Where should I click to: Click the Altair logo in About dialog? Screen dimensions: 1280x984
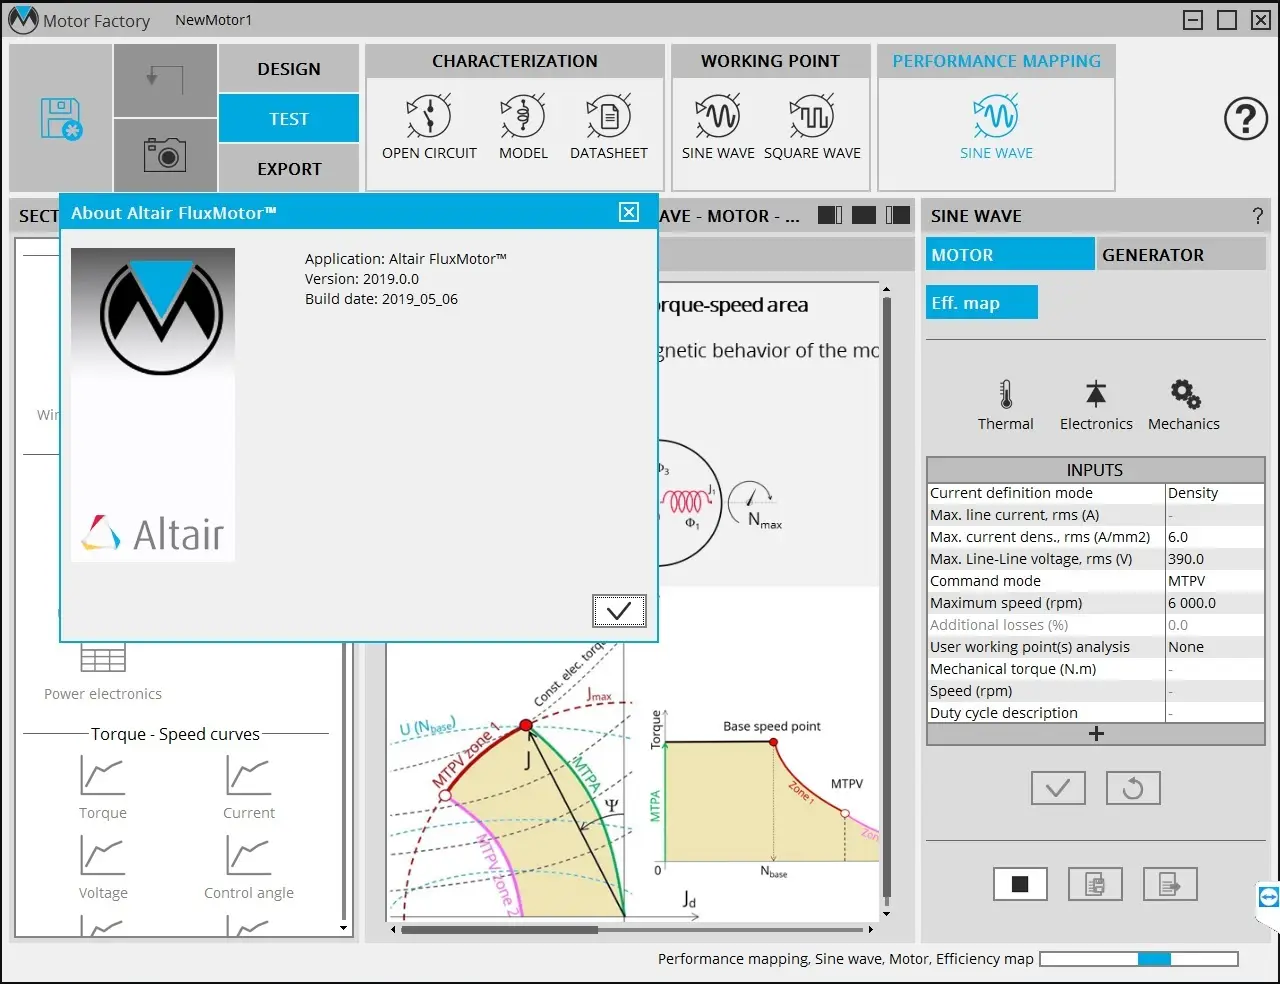[x=153, y=534]
